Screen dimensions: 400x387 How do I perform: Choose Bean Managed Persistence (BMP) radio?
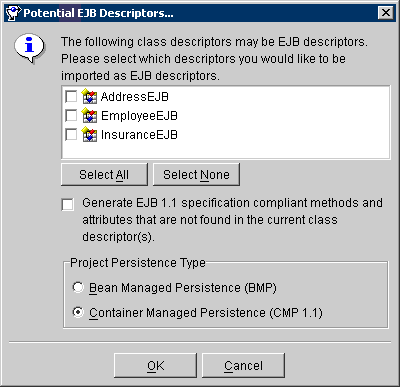click(x=78, y=287)
